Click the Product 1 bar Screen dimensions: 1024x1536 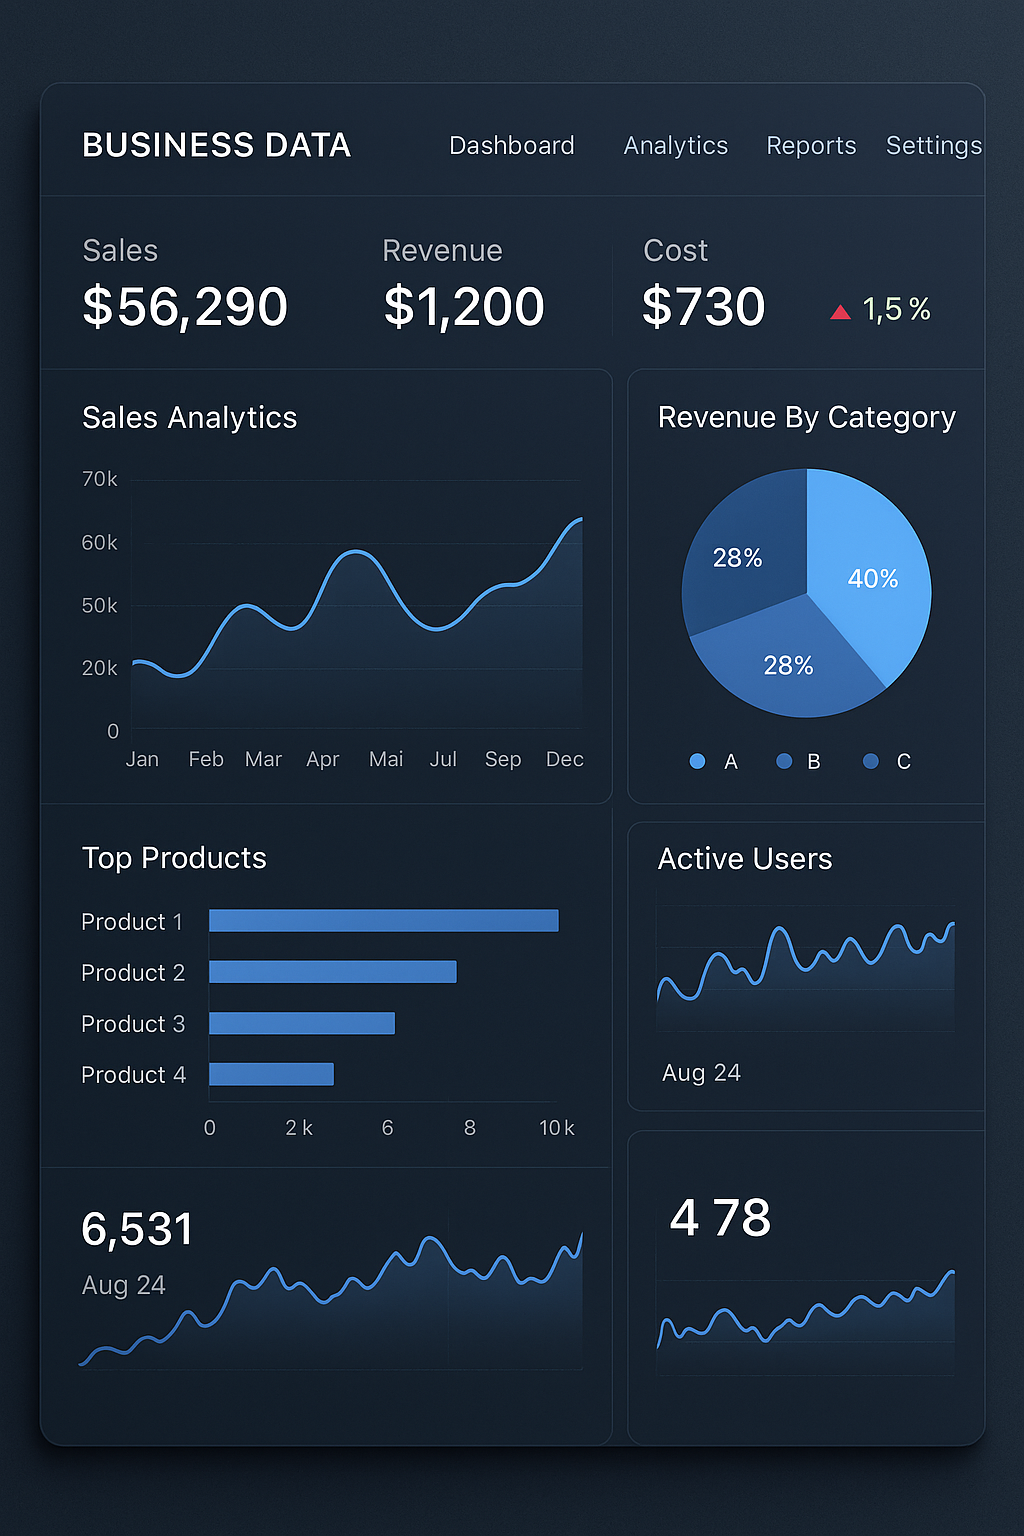[383, 920]
